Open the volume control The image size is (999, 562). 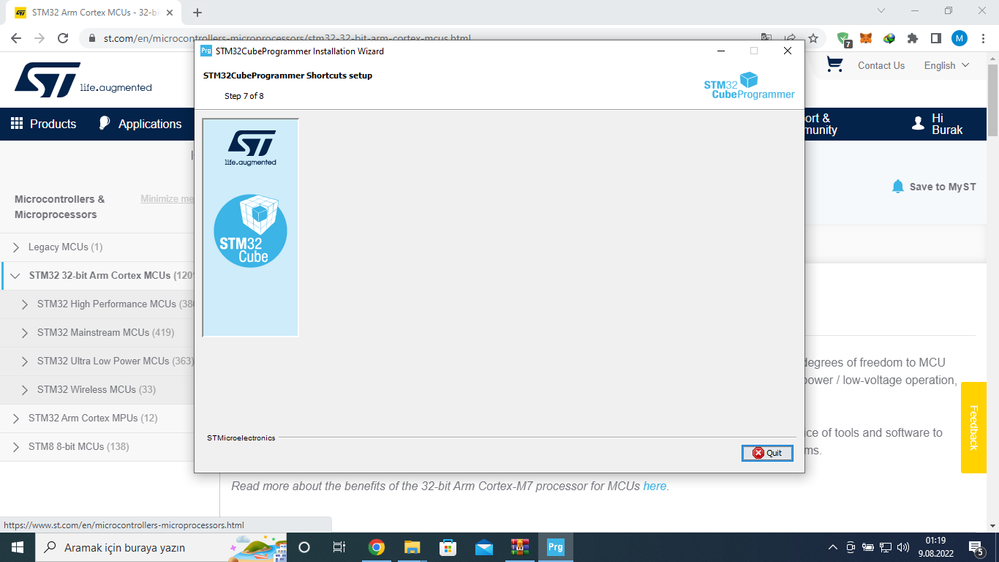(x=903, y=547)
